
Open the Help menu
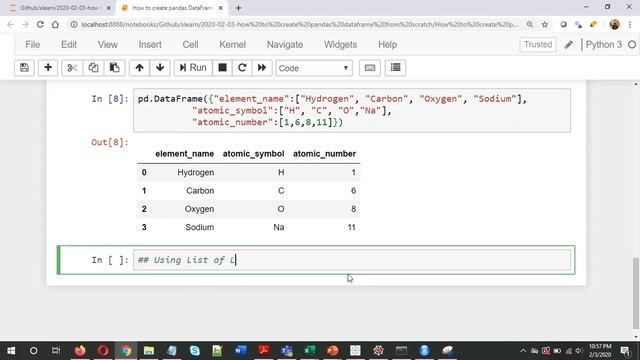click(387, 44)
